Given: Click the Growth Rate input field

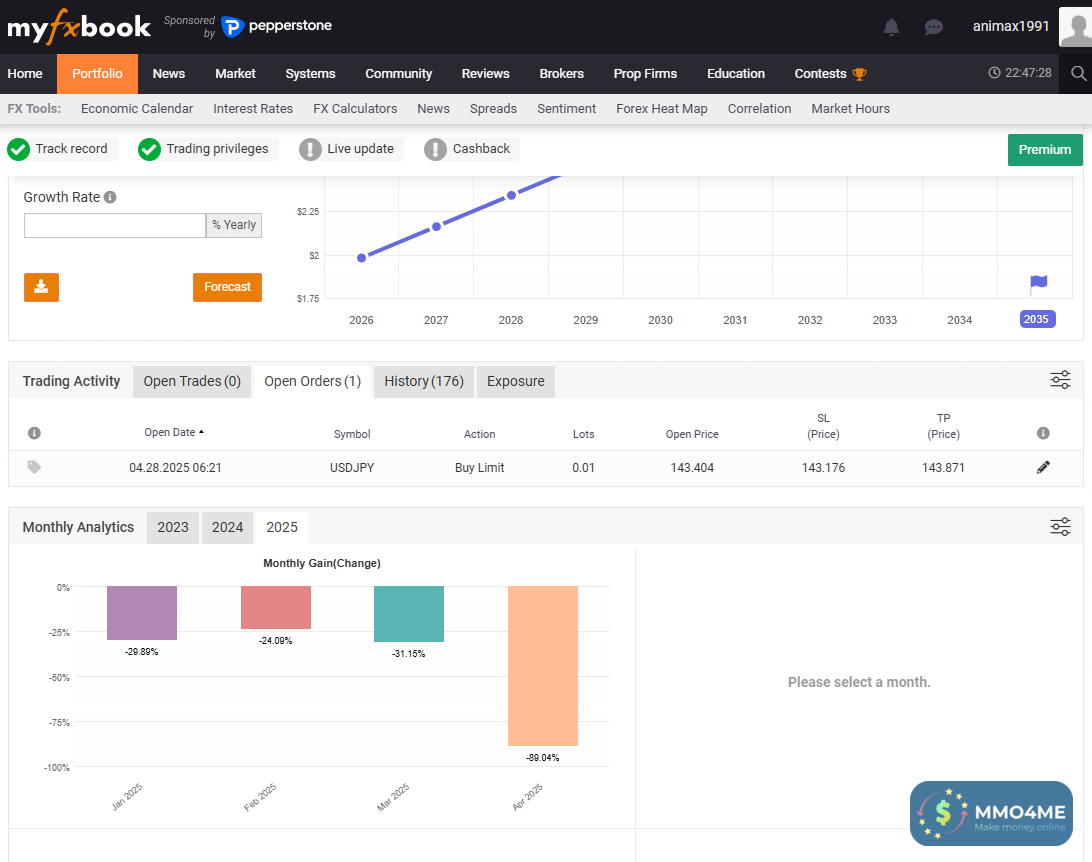Looking at the screenshot, I should [x=115, y=225].
